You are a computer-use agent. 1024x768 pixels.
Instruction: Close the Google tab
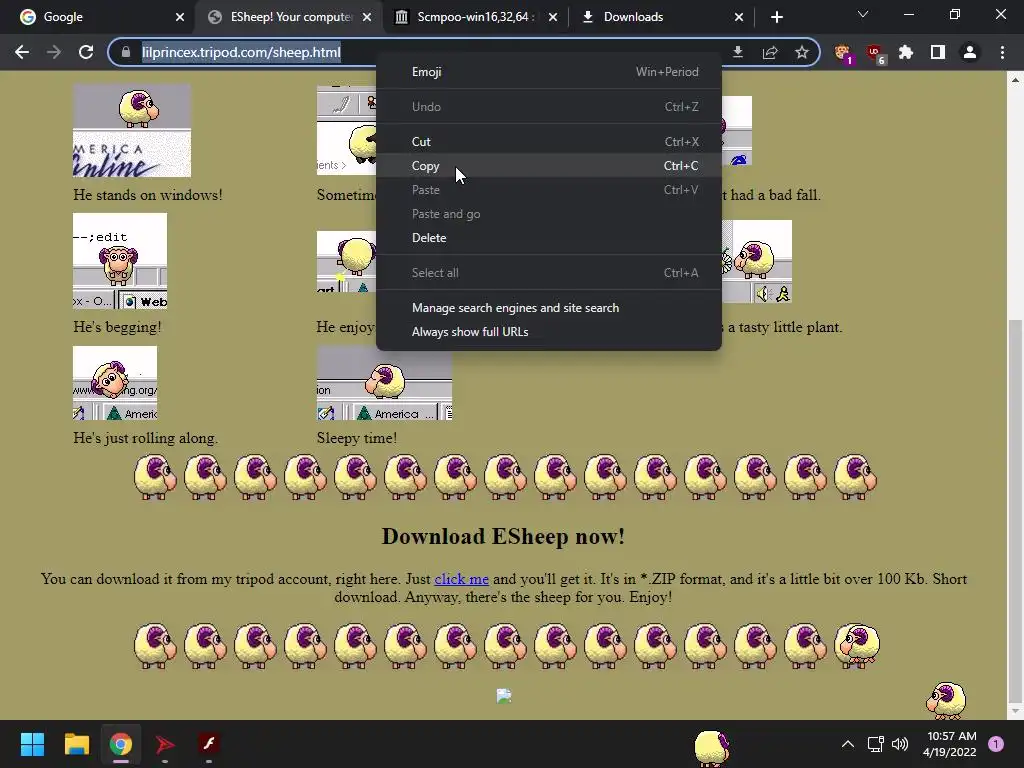[x=180, y=17]
